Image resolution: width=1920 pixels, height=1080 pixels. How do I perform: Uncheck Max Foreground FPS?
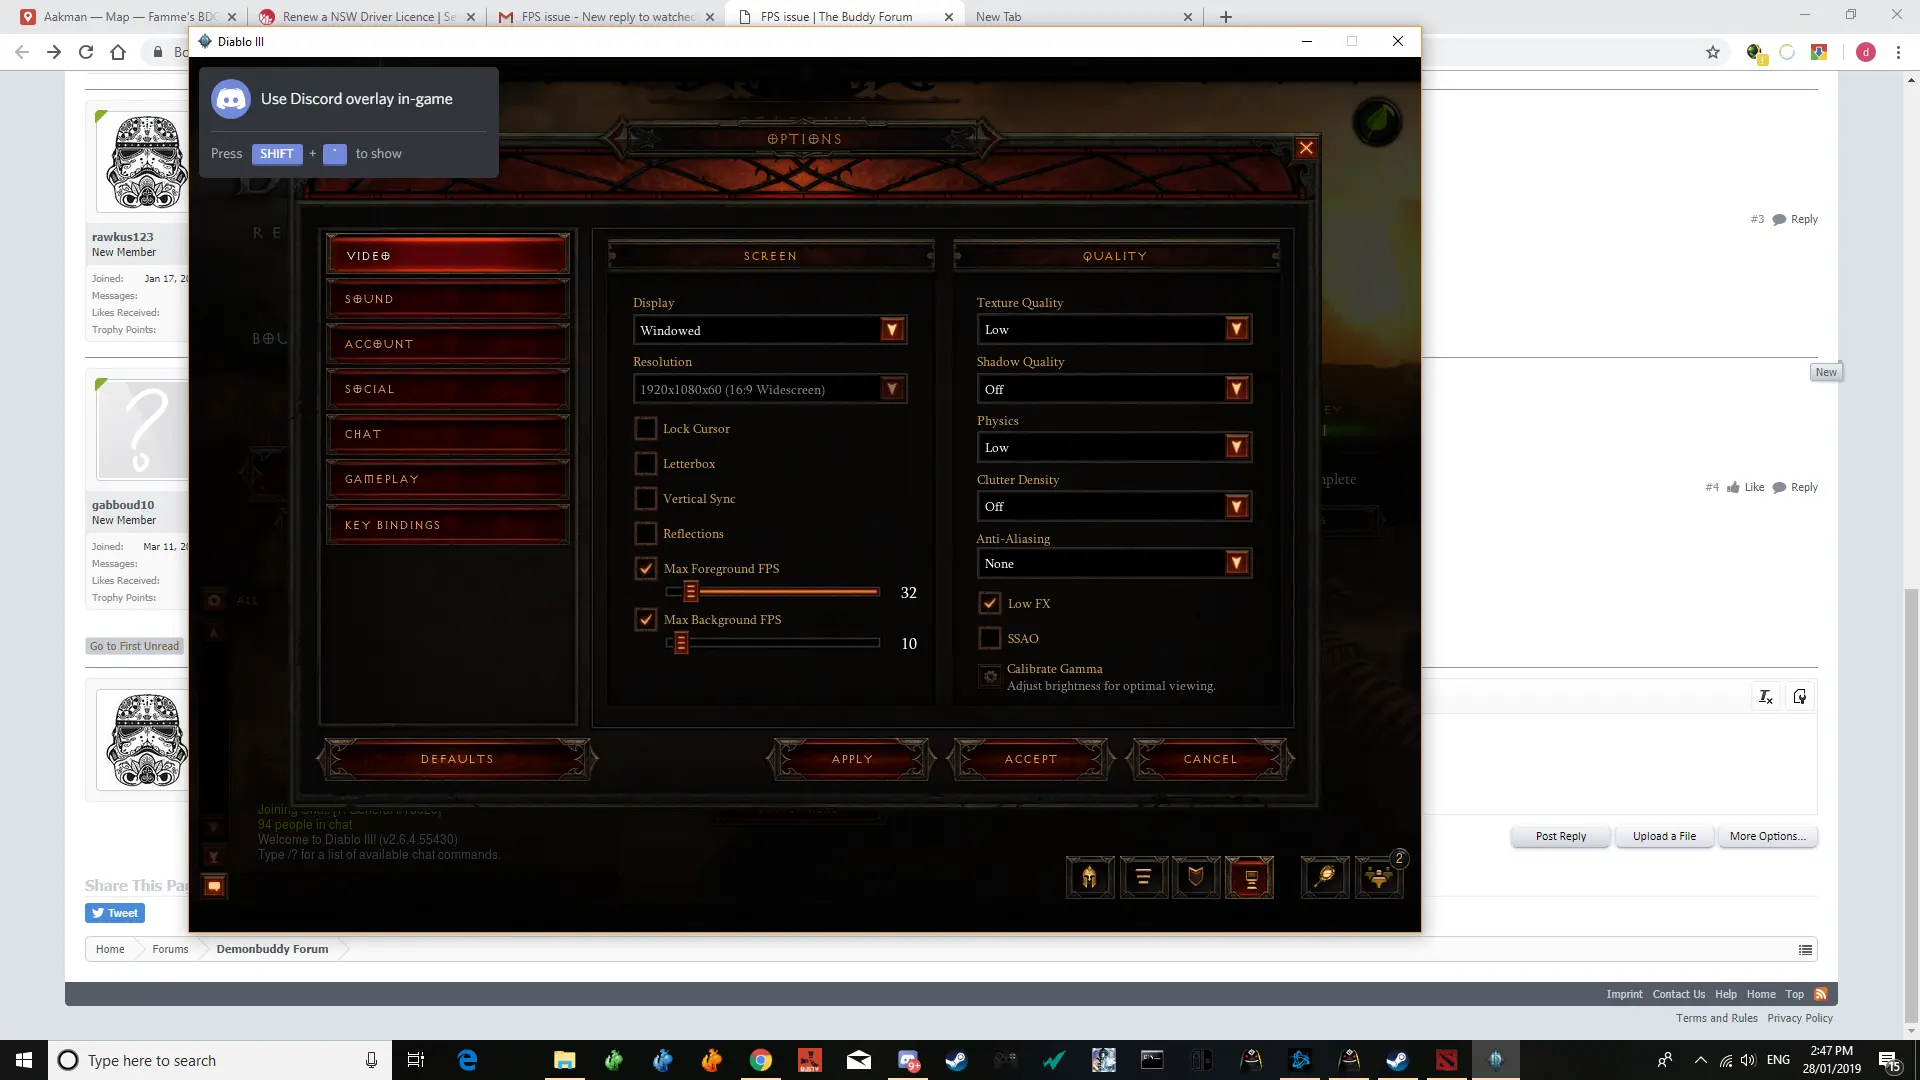point(646,569)
